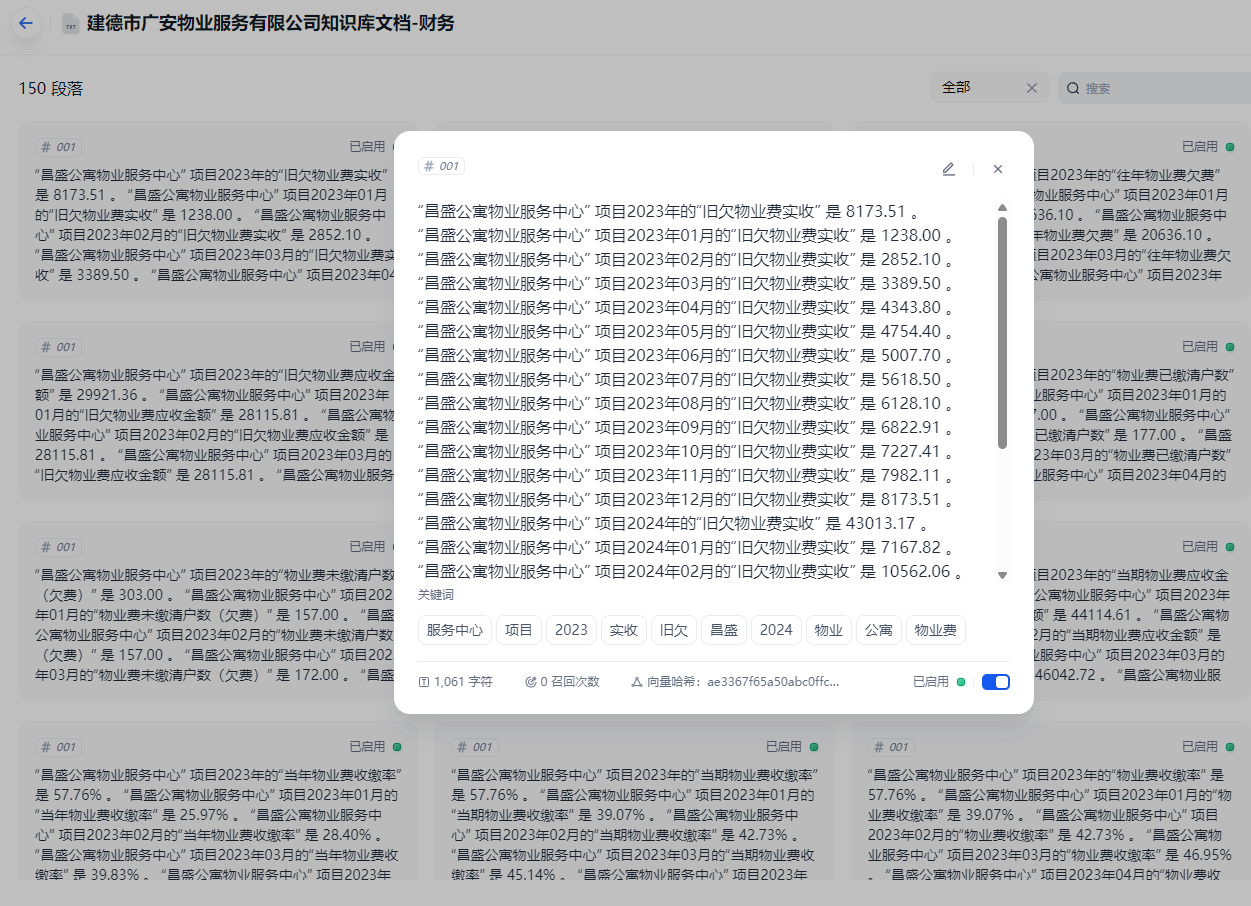The width and height of the screenshot is (1251, 906).
Task: Click the # 001 tag in the dialog header
Action: point(441,167)
